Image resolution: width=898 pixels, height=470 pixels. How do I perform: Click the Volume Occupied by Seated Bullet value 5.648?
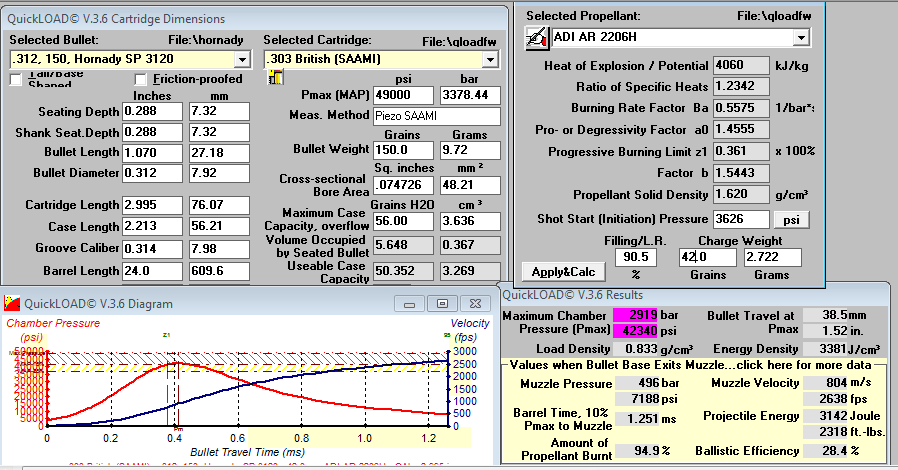[403, 246]
